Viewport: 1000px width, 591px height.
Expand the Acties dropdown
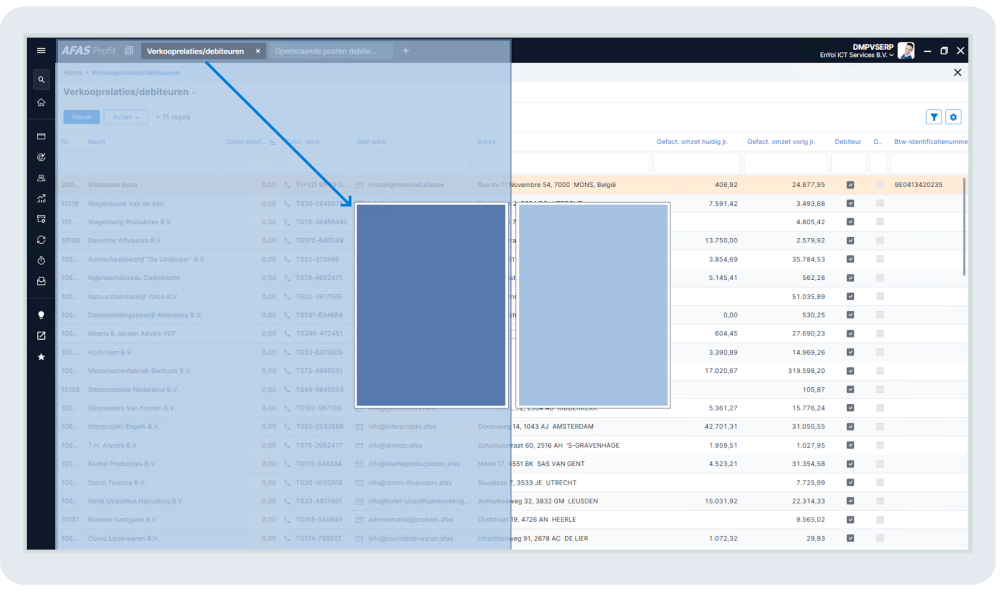click(x=126, y=117)
